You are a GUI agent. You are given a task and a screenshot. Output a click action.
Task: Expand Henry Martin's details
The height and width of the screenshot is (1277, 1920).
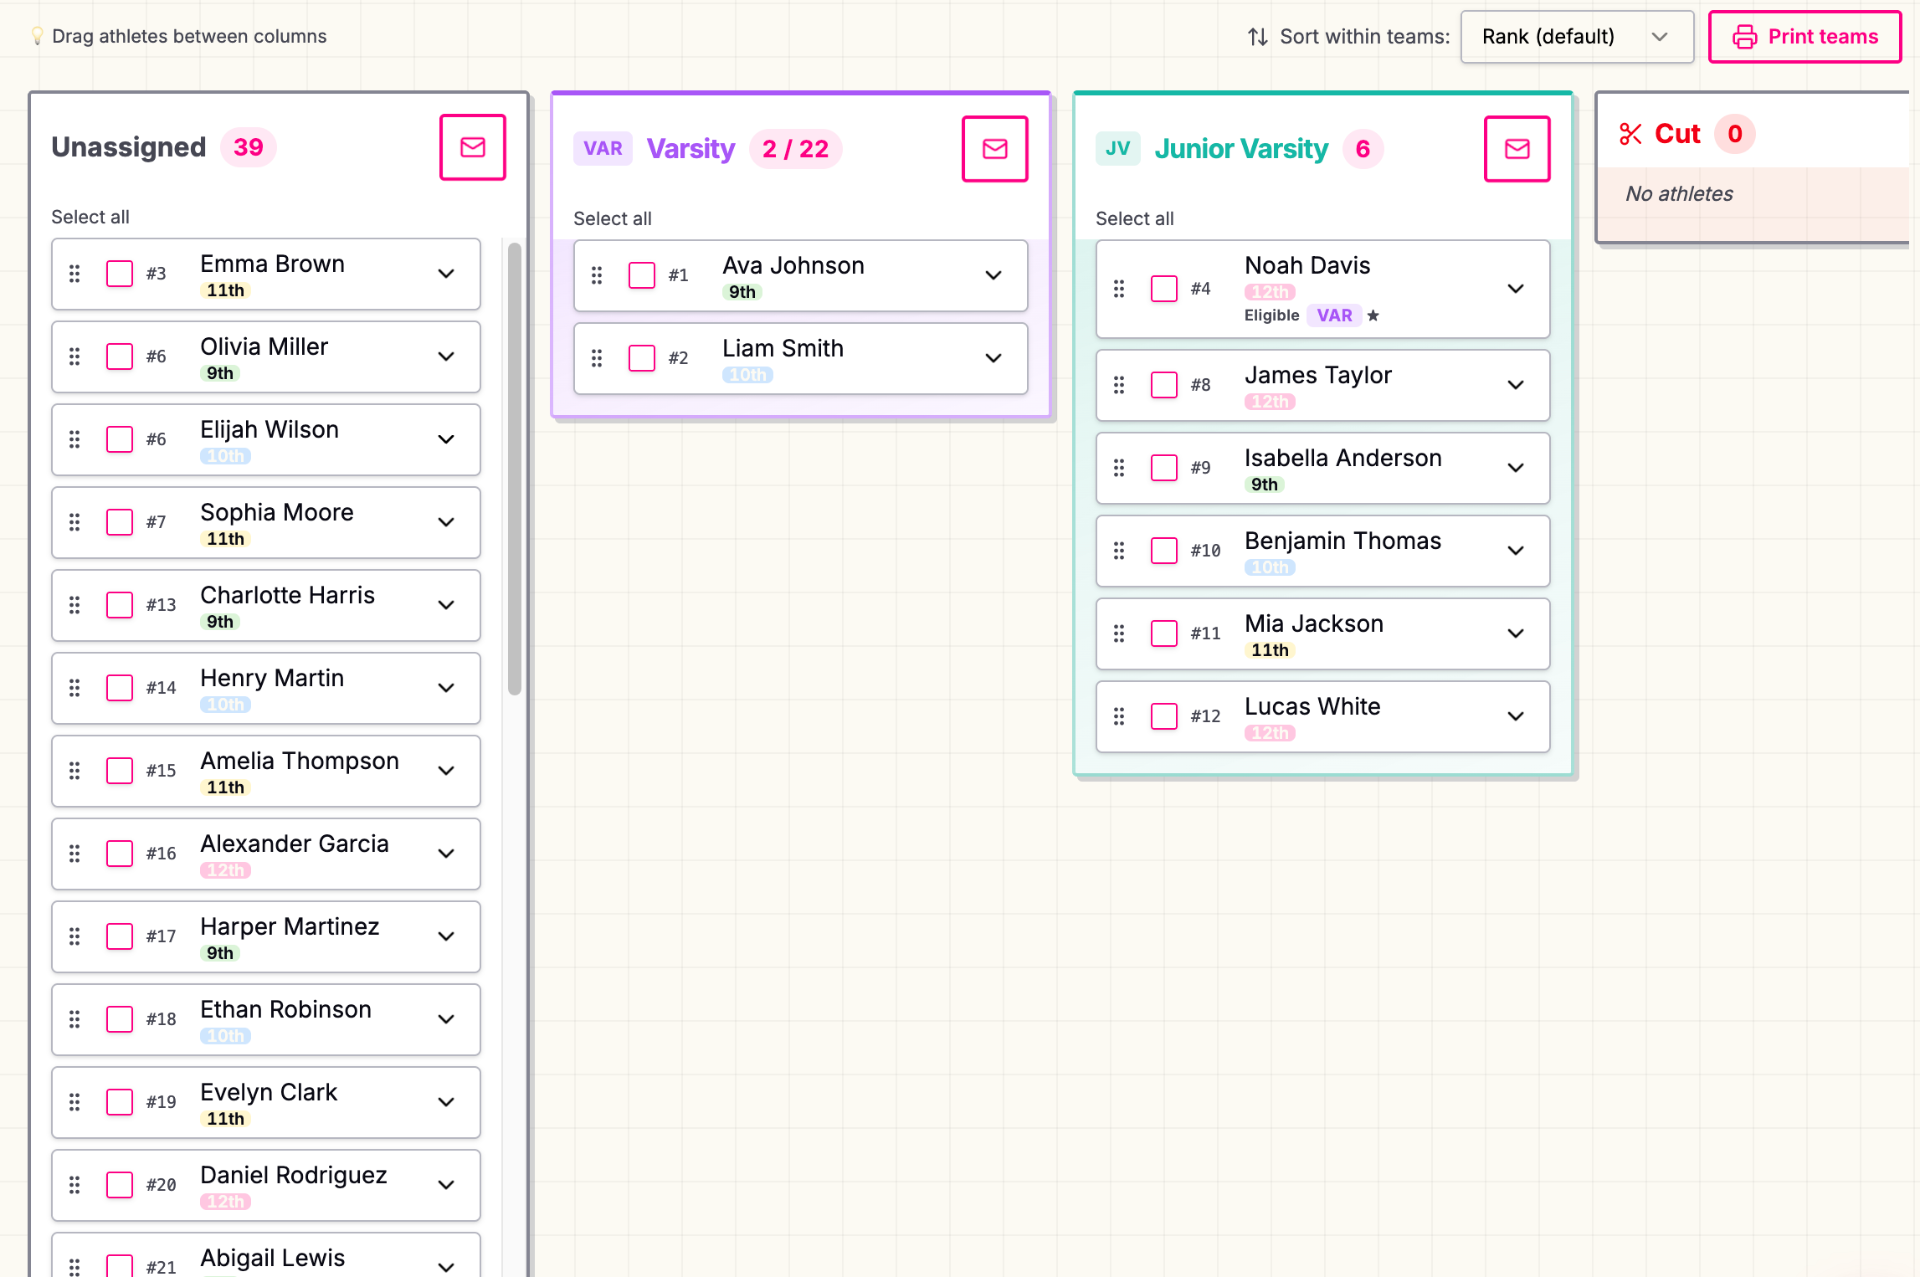[x=446, y=688]
